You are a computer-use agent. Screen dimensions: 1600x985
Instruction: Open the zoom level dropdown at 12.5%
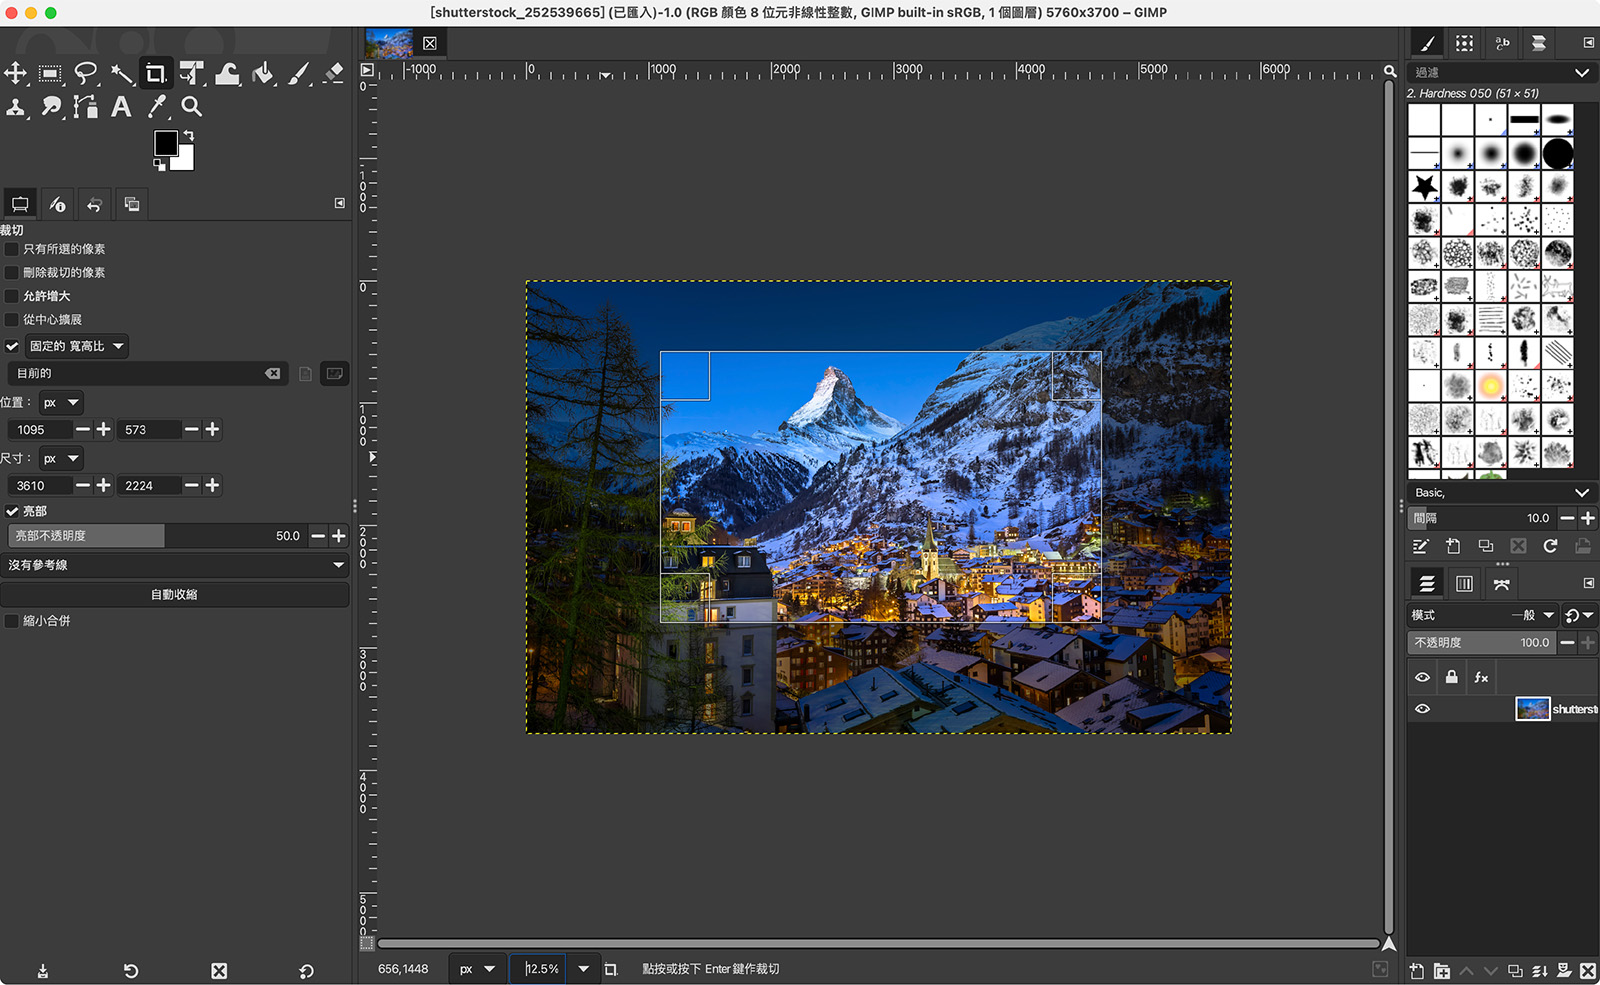coord(584,969)
